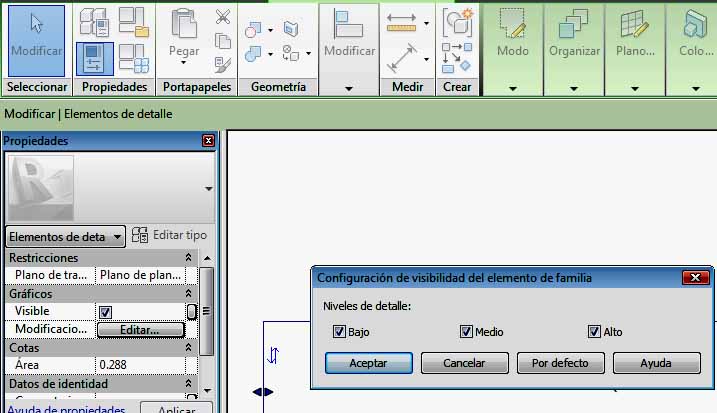Open the Organizar panel icon

click(573, 25)
